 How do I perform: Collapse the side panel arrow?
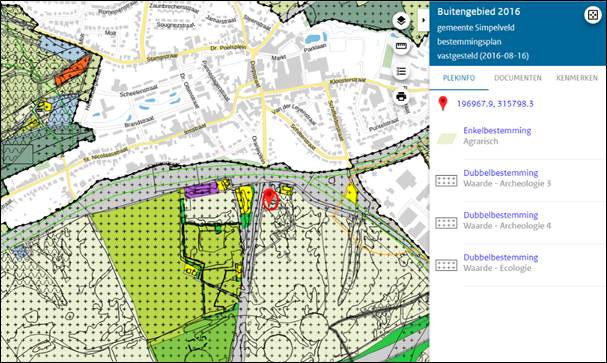pyautogui.click(x=424, y=20)
